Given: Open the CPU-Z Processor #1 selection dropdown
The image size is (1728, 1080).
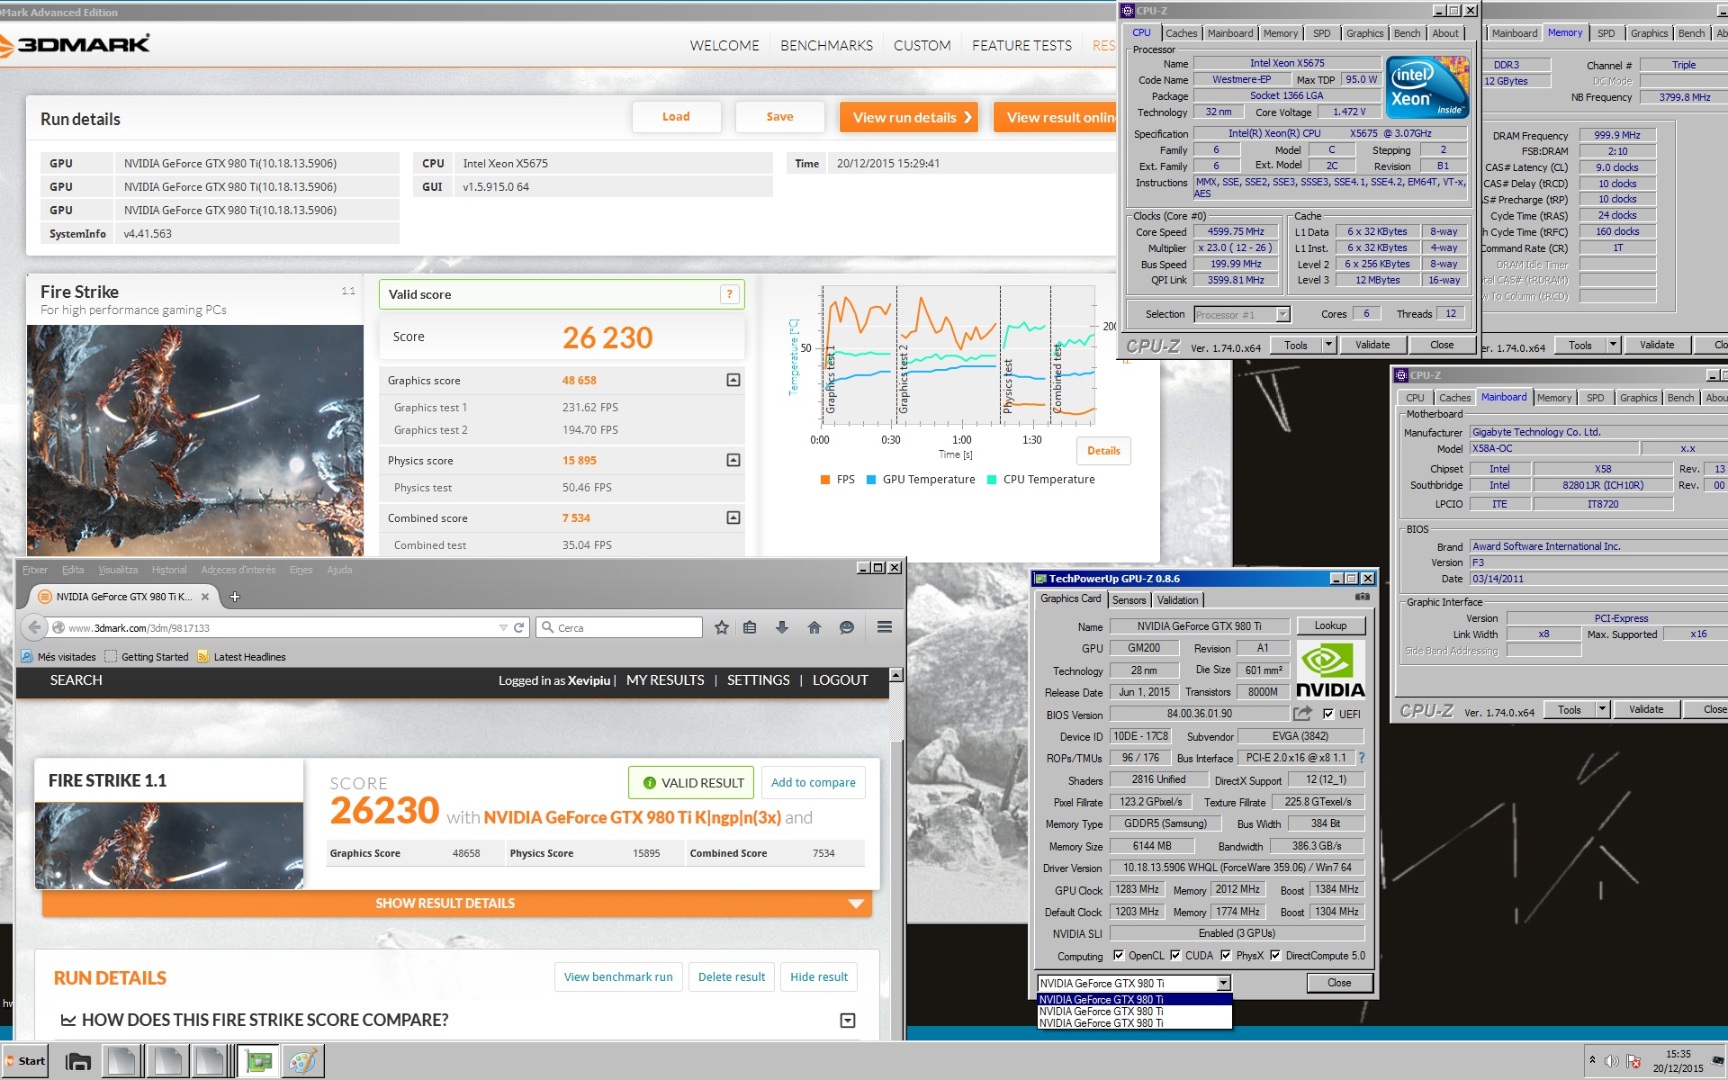Looking at the screenshot, I should 1282,314.
